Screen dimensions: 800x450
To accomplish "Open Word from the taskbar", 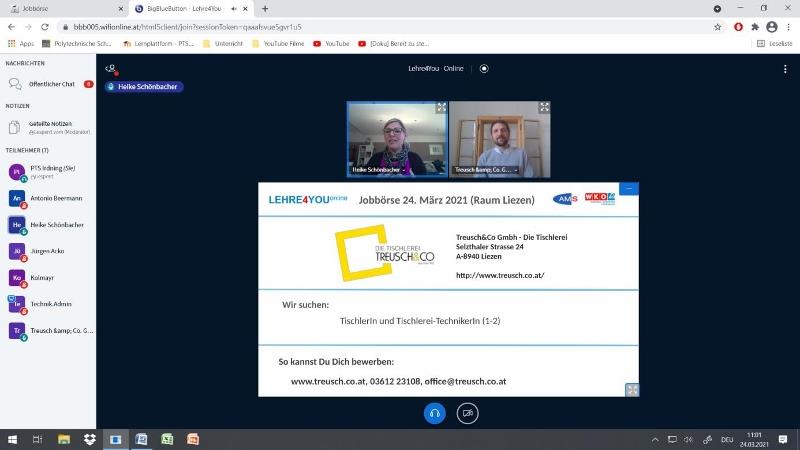I will (x=141, y=439).
